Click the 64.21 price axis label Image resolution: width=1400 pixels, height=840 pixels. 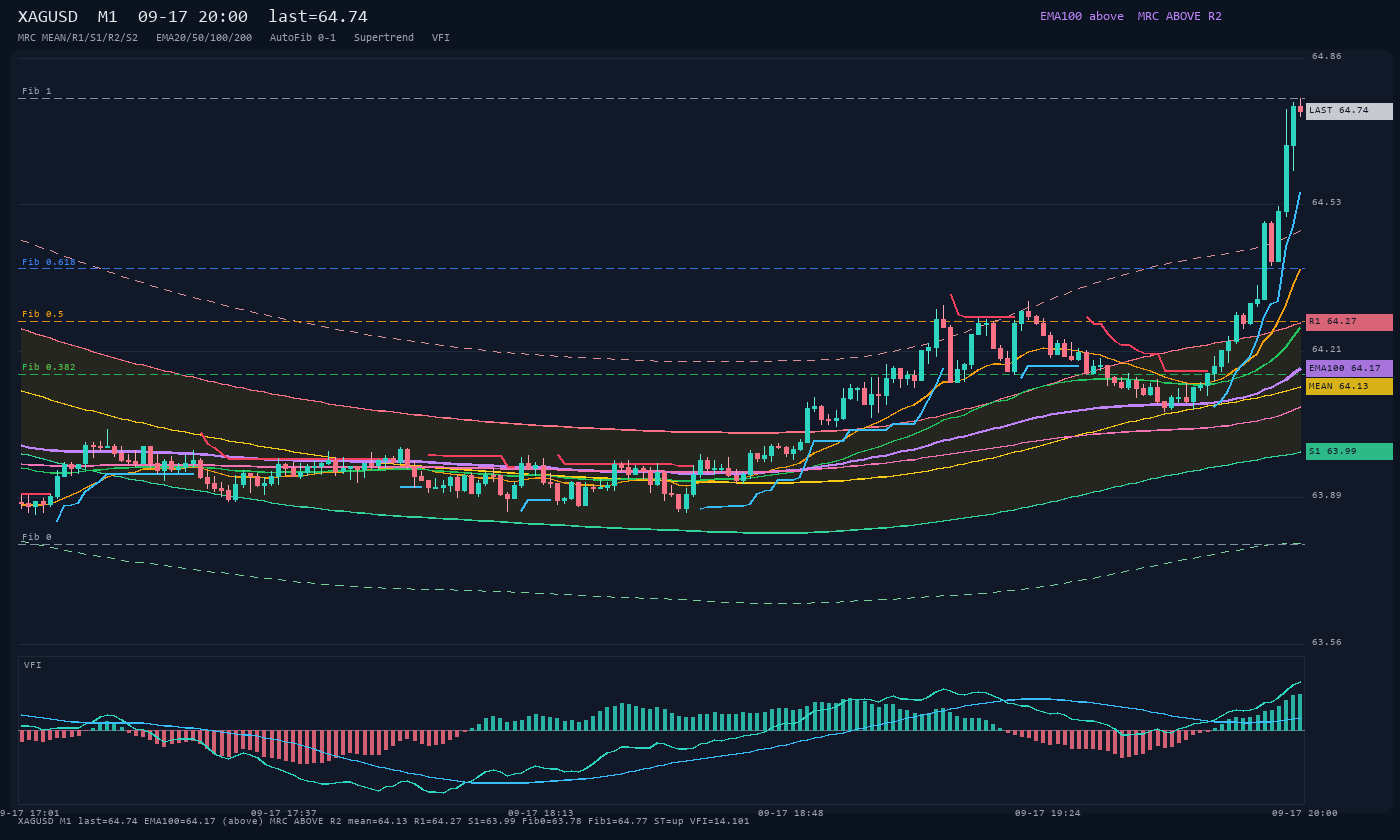pyautogui.click(x=1327, y=349)
